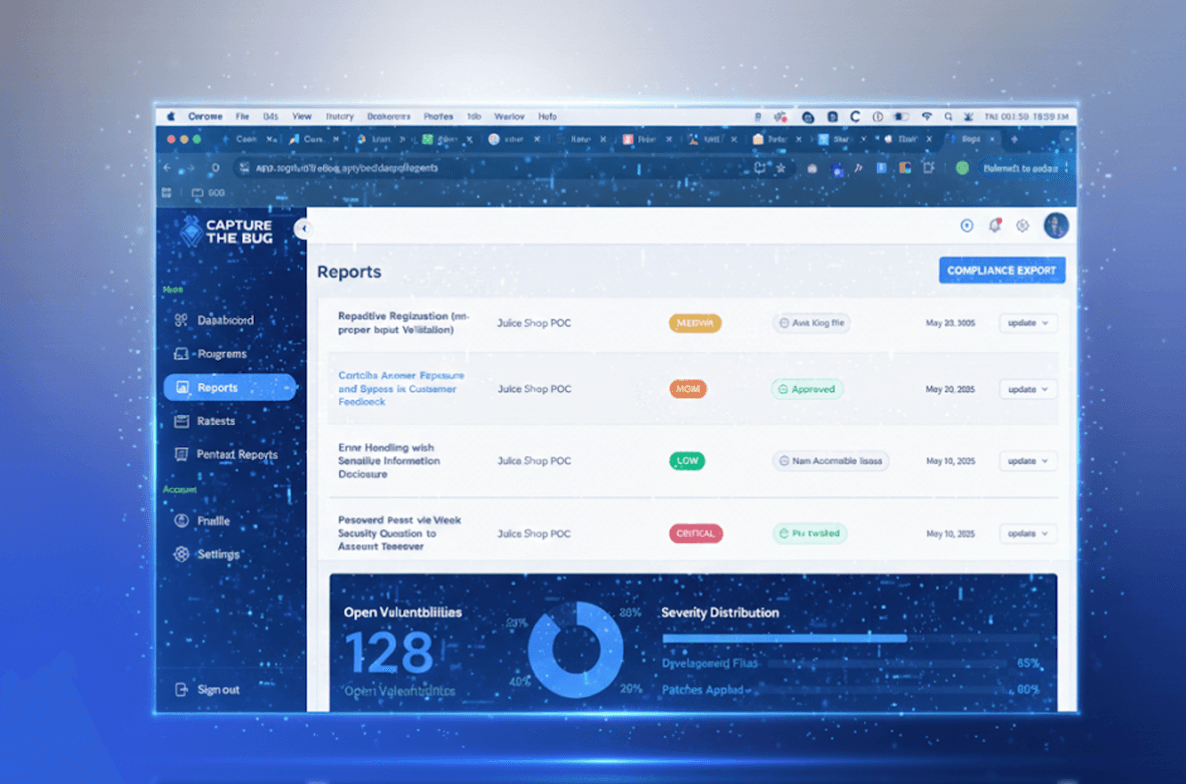1186x784 pixels.
Task: Open update dropdown for May 20 report
Action: click(x=1027, y=389)
